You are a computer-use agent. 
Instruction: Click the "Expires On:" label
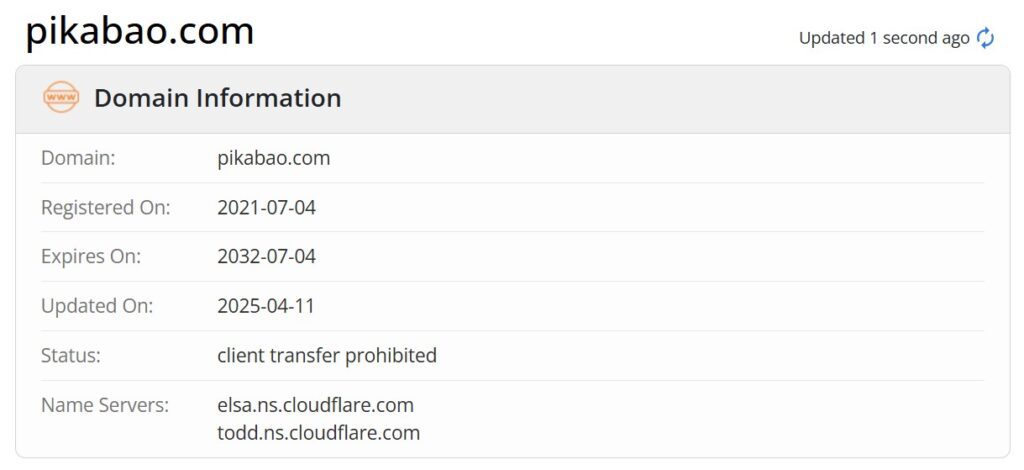(x=91, y=257)
